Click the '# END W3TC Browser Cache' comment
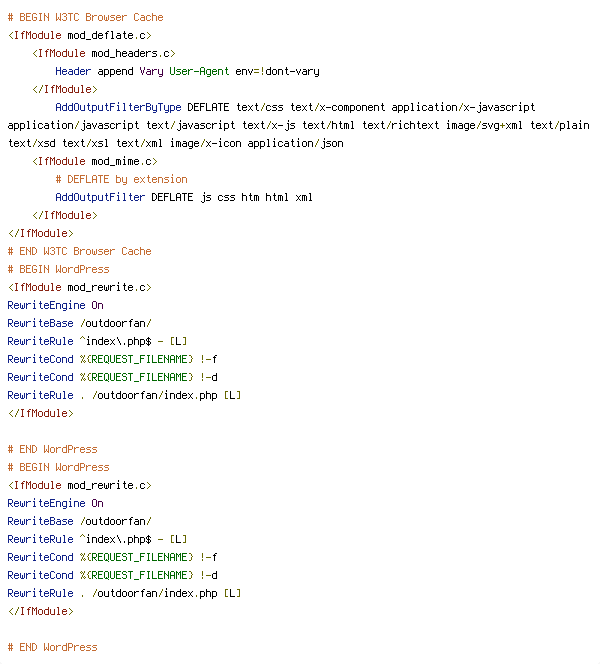Viewport: 600px width, 664px height. pos(80,251)
